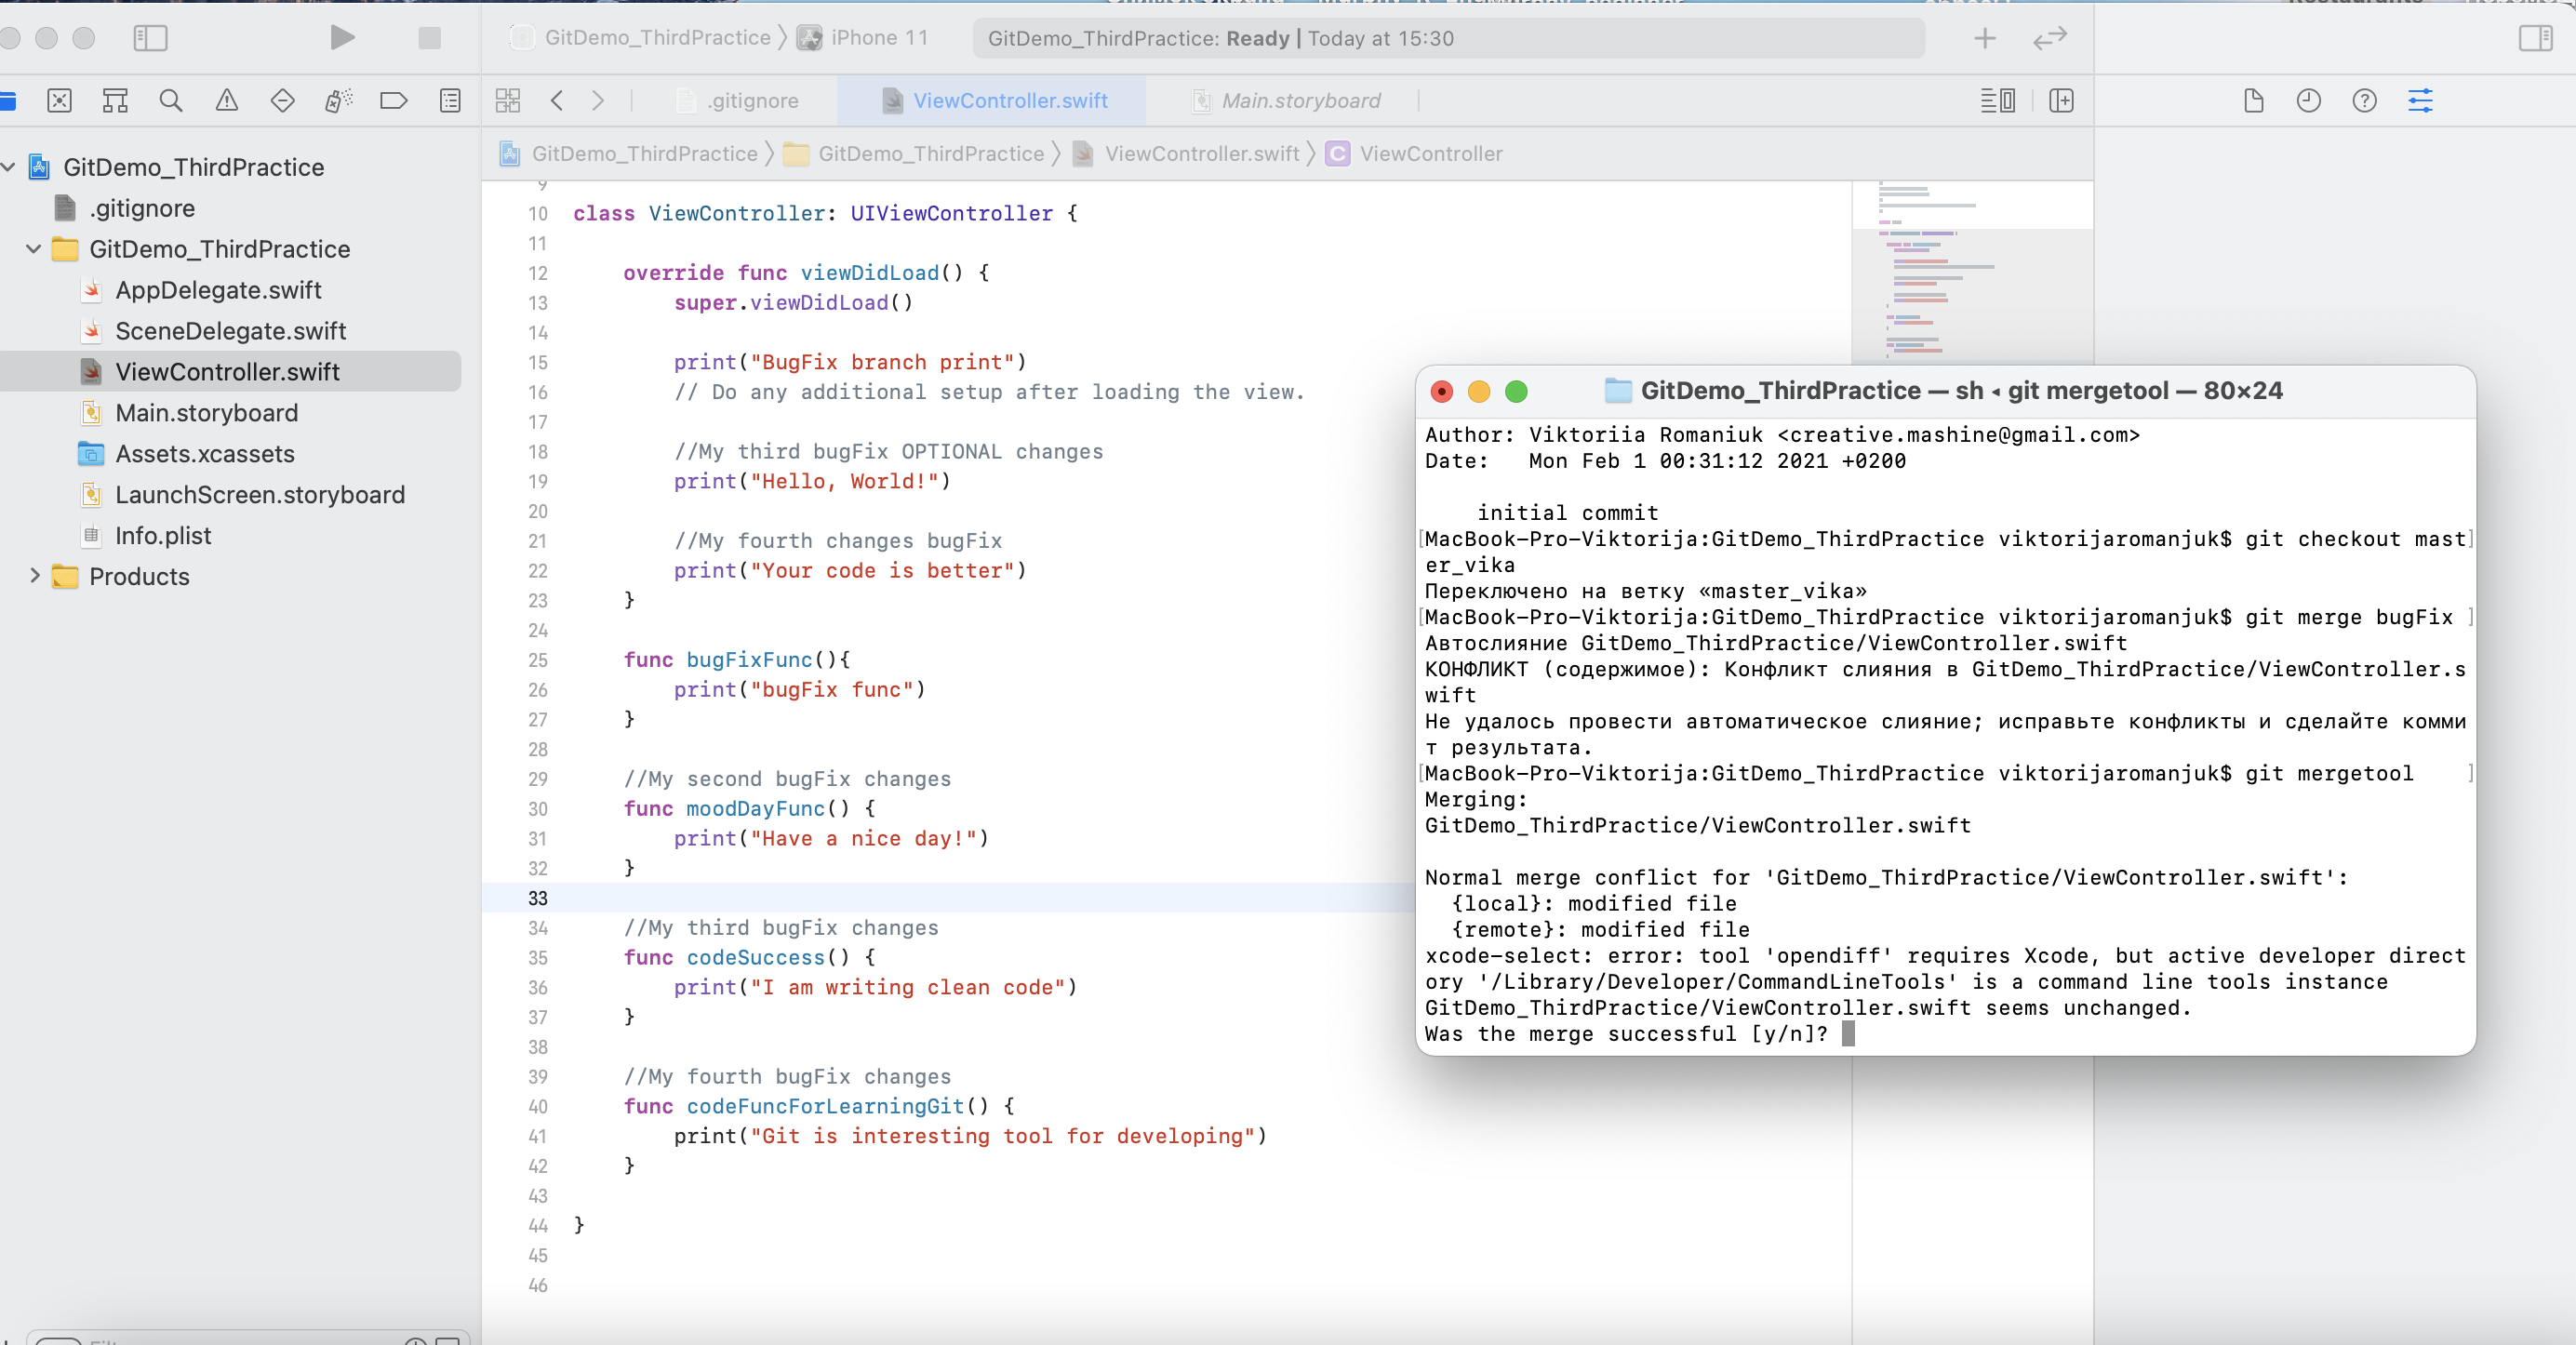Open the issue navigator warning icon
This screenshot has width=2576, height=1345.
click(227, 100)
